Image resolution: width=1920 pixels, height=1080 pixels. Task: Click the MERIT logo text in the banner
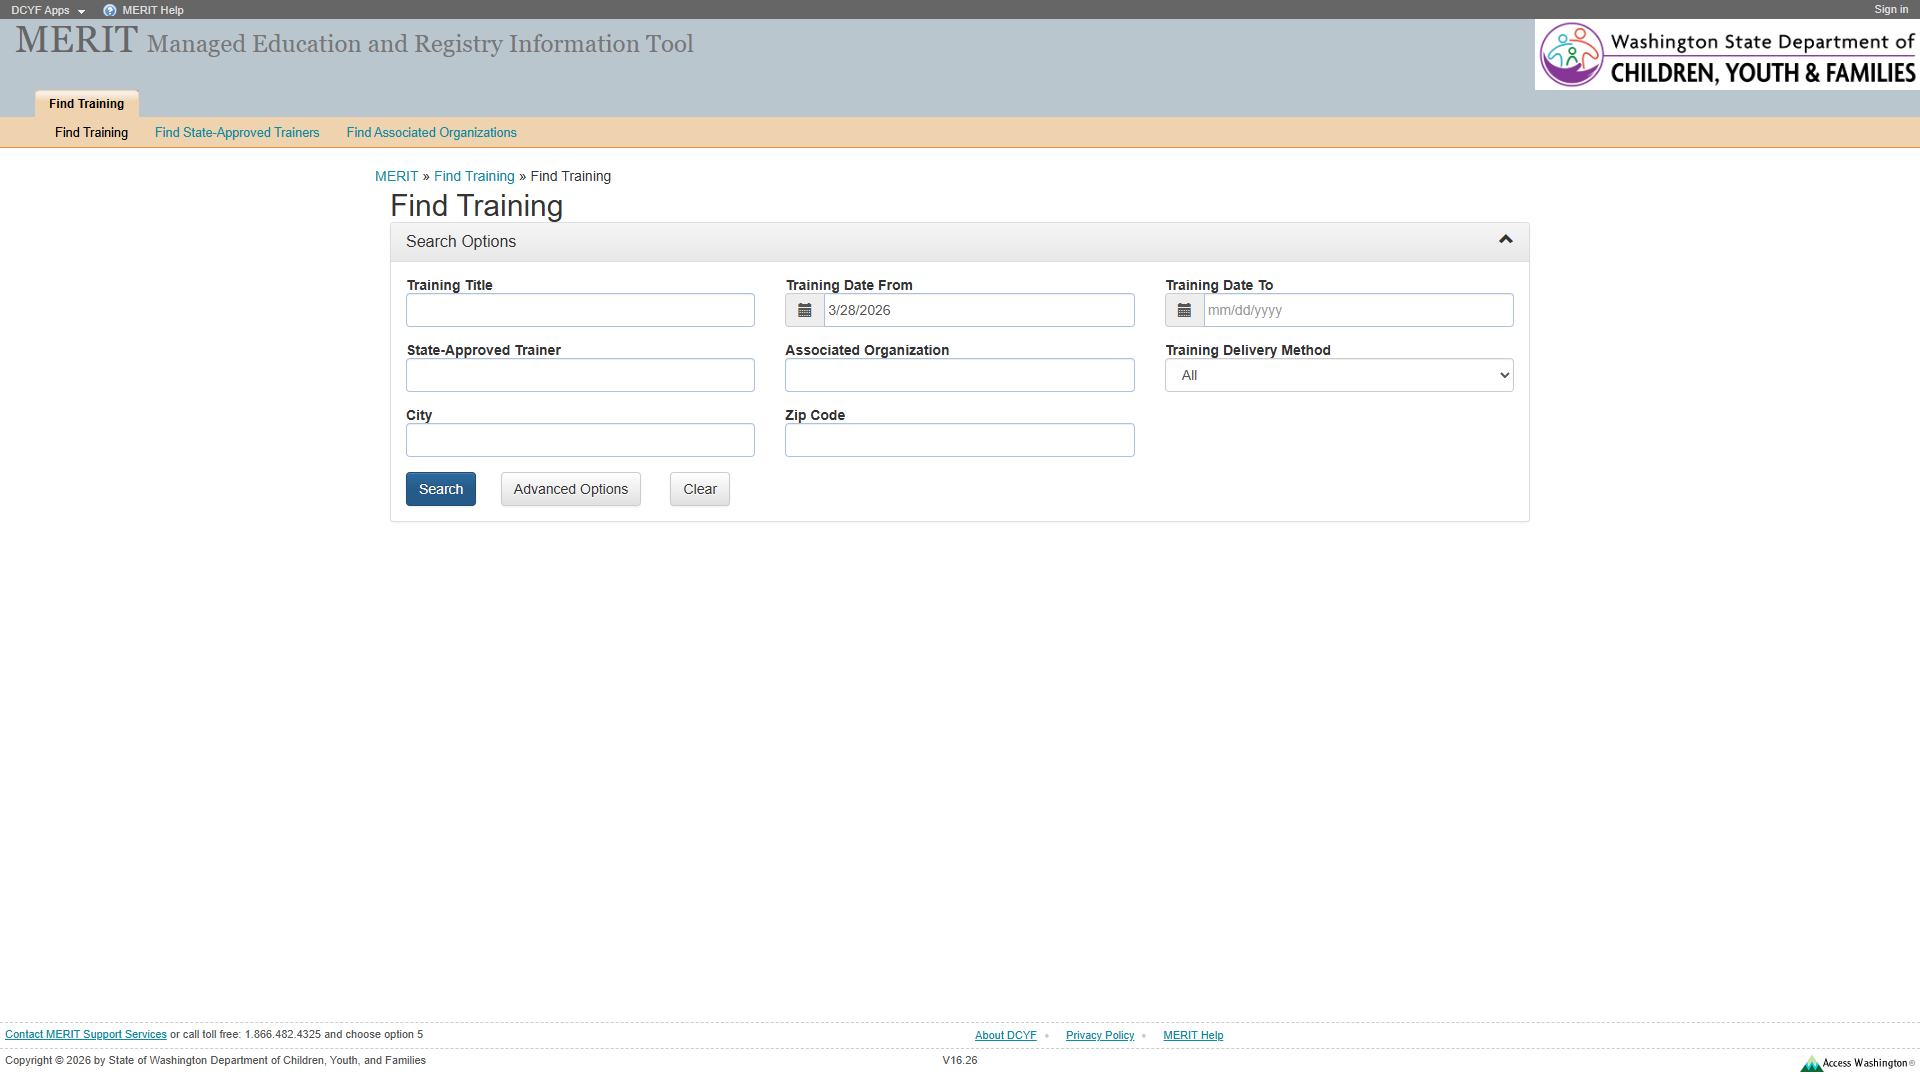[x=74, y=40]
